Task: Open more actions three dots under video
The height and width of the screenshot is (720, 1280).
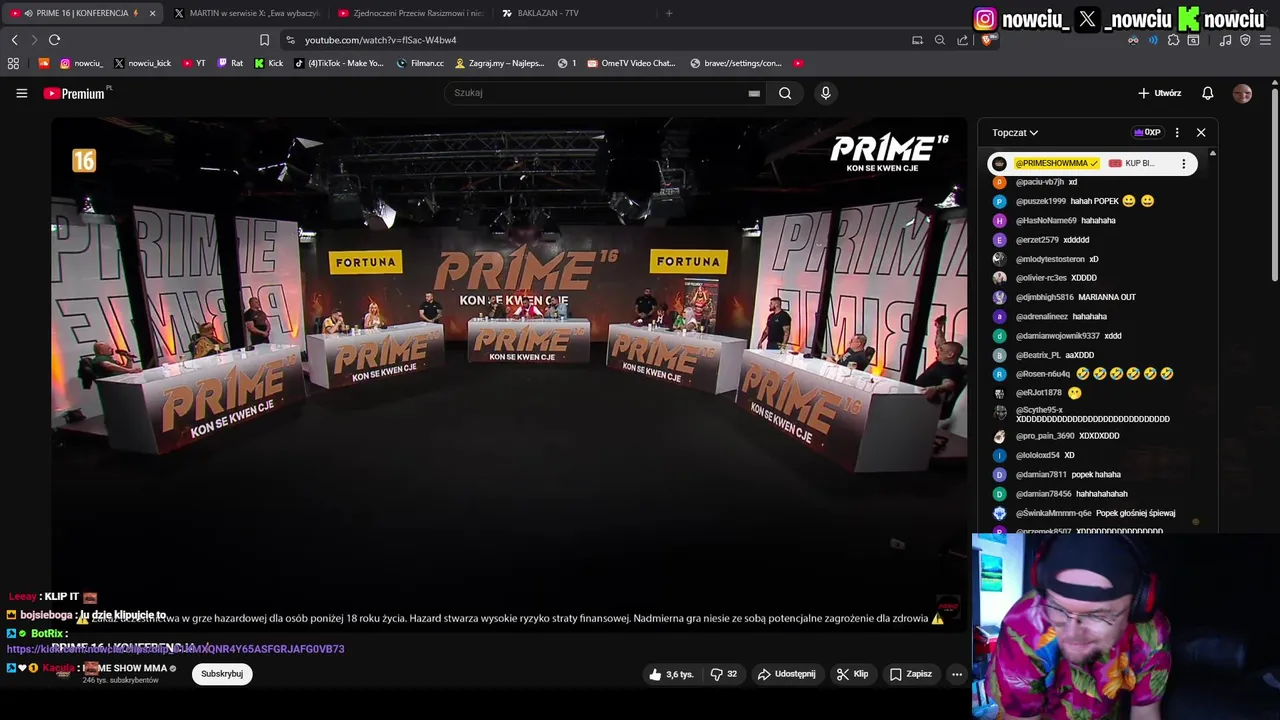Action: click(956, 674)
